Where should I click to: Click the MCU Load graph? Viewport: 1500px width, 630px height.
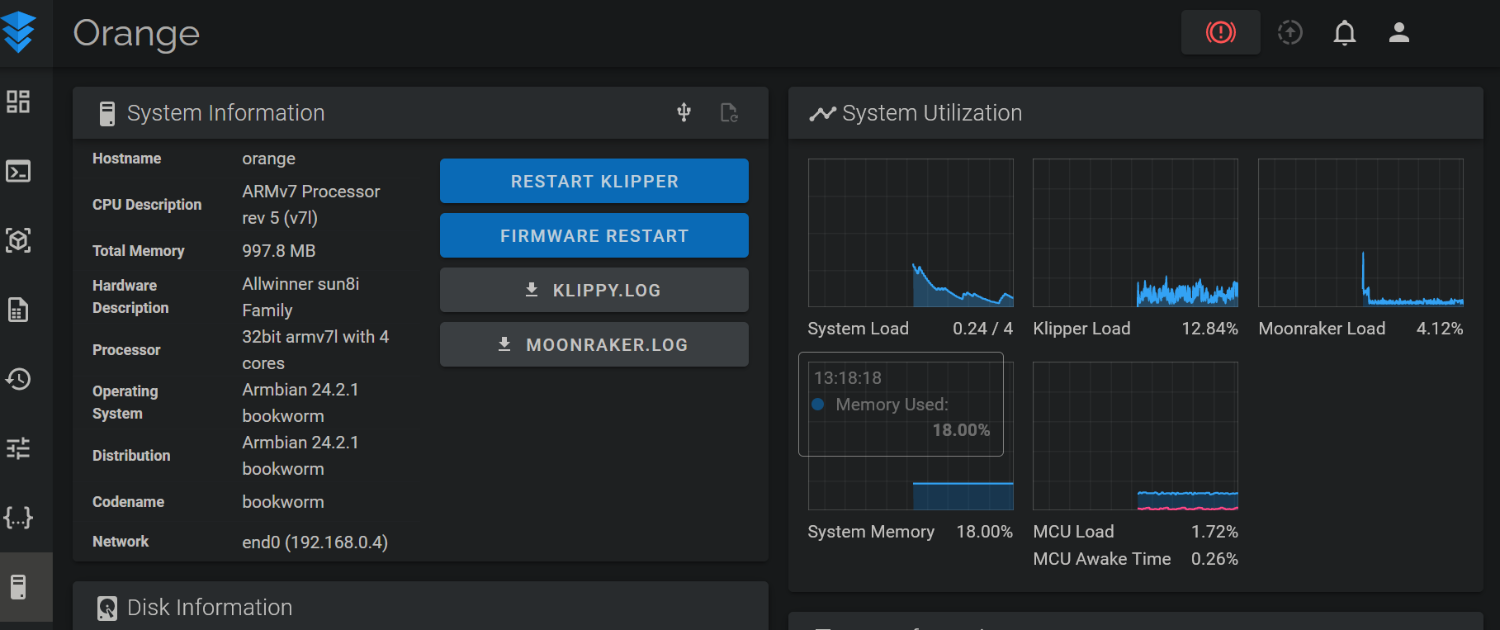[1135, 436]
